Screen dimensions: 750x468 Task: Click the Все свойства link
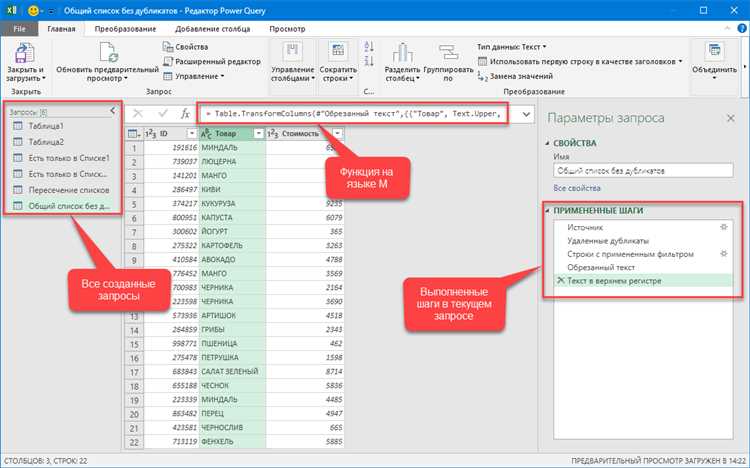(577, 188)
